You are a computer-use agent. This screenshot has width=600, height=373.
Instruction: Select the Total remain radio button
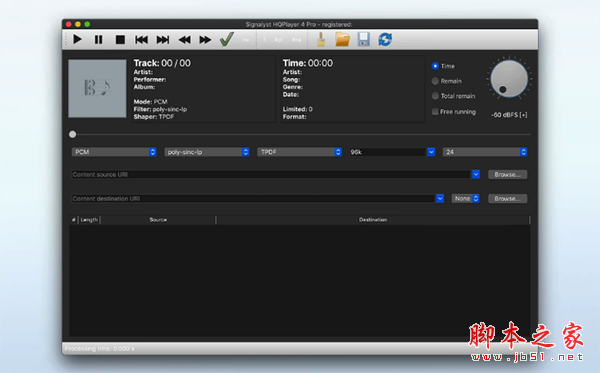pyautogui.click(x=435, y=96)
